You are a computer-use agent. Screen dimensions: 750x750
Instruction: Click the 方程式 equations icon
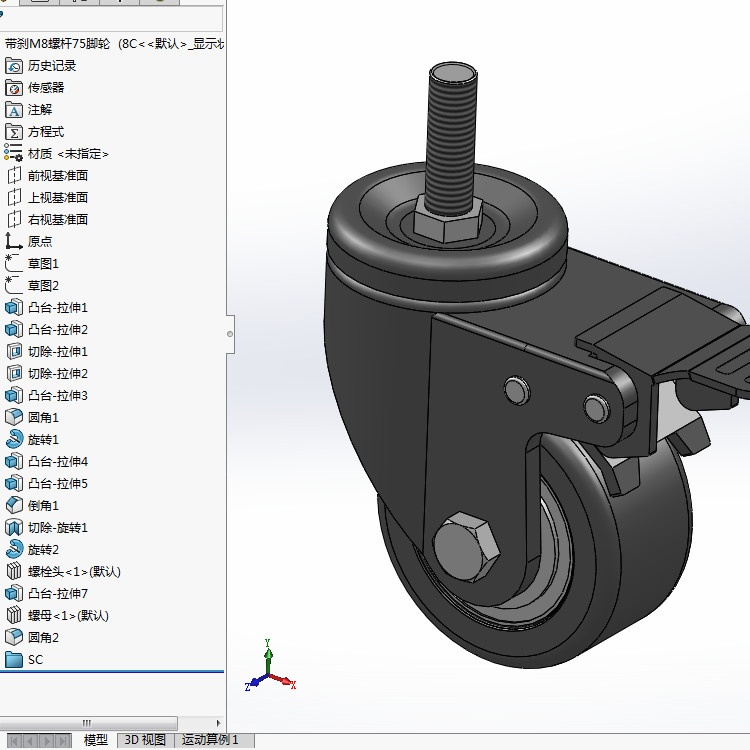[14, 132]
